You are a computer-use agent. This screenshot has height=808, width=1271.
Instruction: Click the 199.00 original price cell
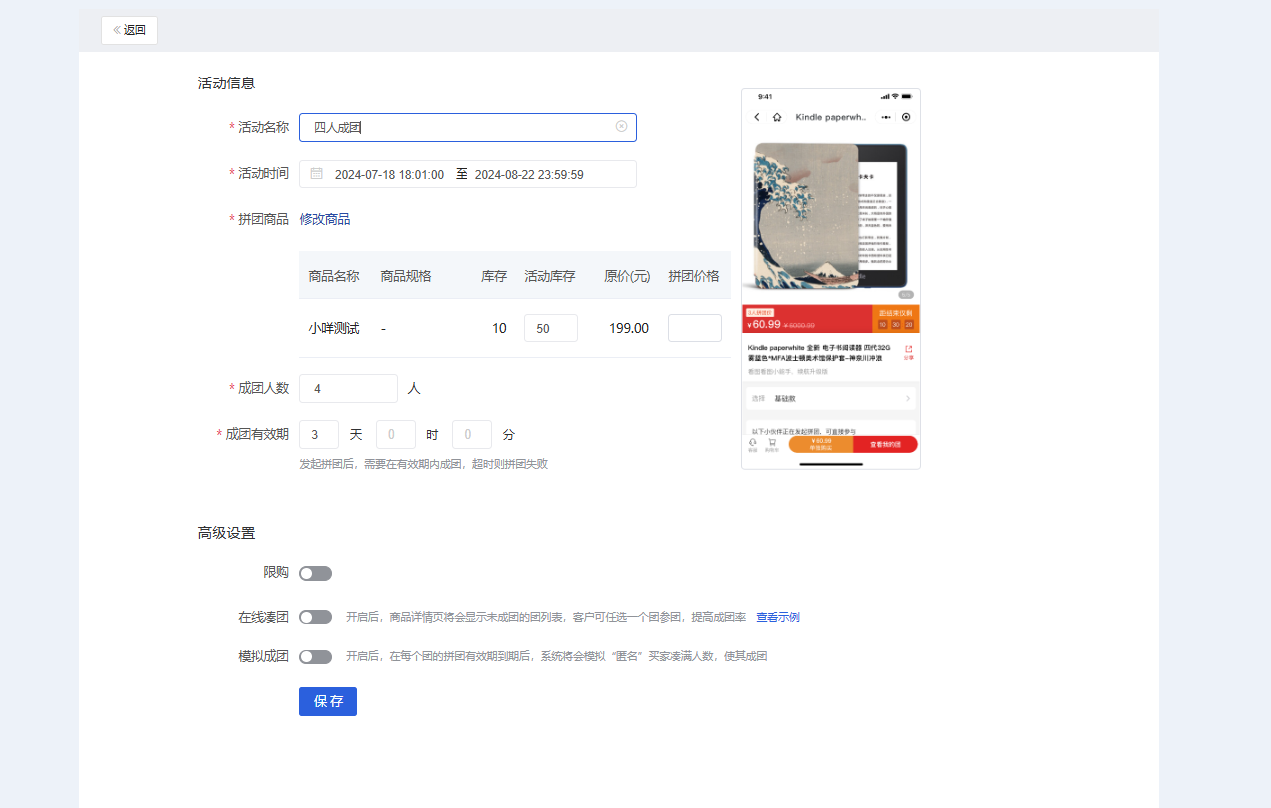[x=628, y=328]
